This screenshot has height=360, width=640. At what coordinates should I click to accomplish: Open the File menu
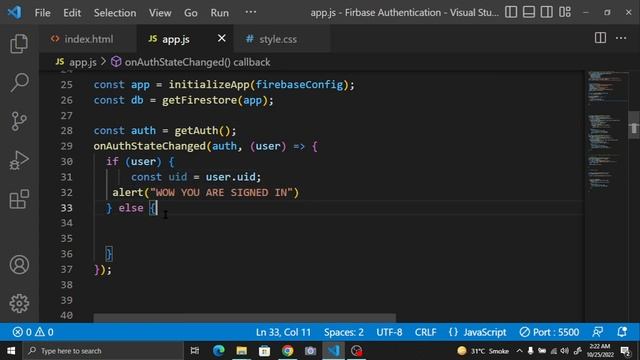tap(42, 13)
